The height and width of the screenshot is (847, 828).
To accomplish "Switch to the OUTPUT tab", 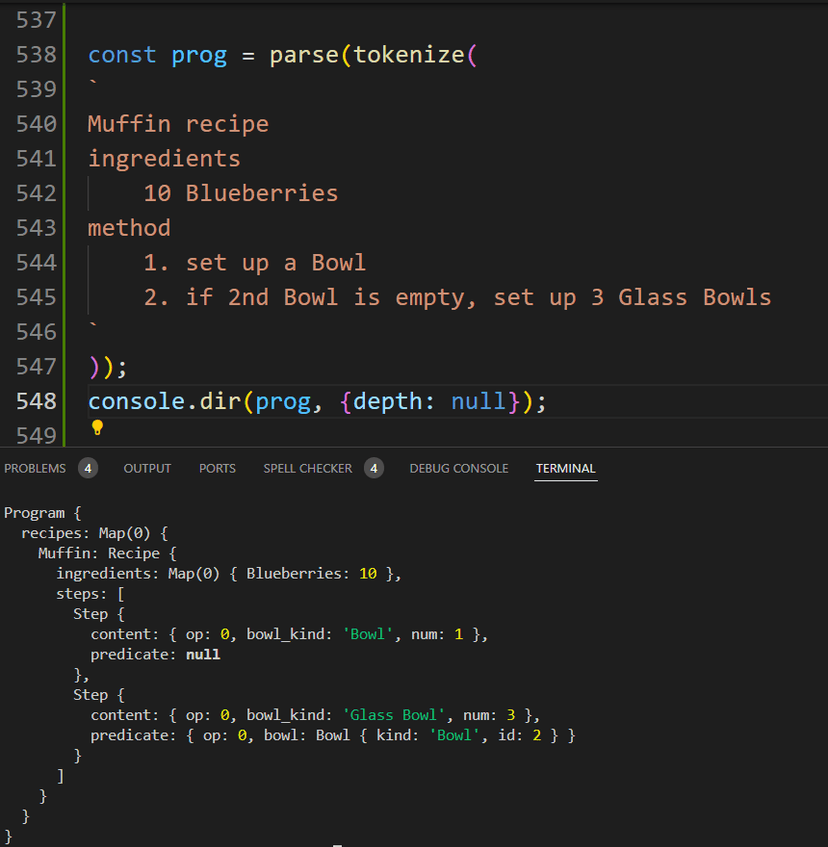I will point(147,468).
